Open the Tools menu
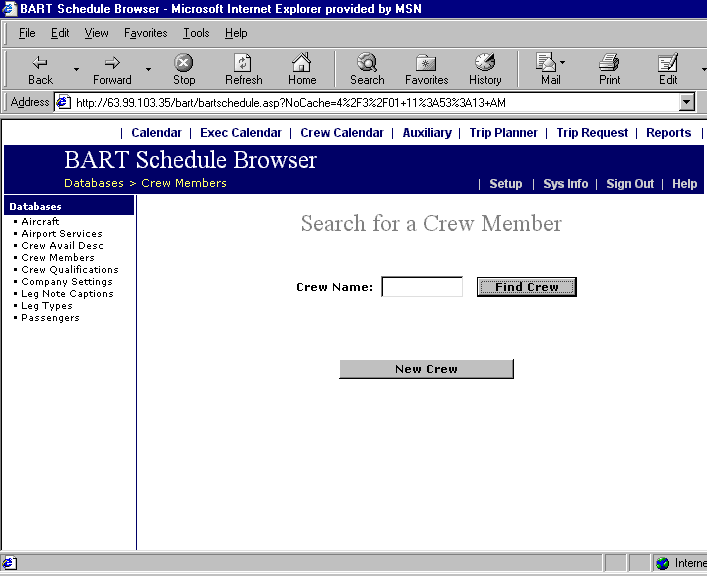707x576 pixels. point(196,33)
